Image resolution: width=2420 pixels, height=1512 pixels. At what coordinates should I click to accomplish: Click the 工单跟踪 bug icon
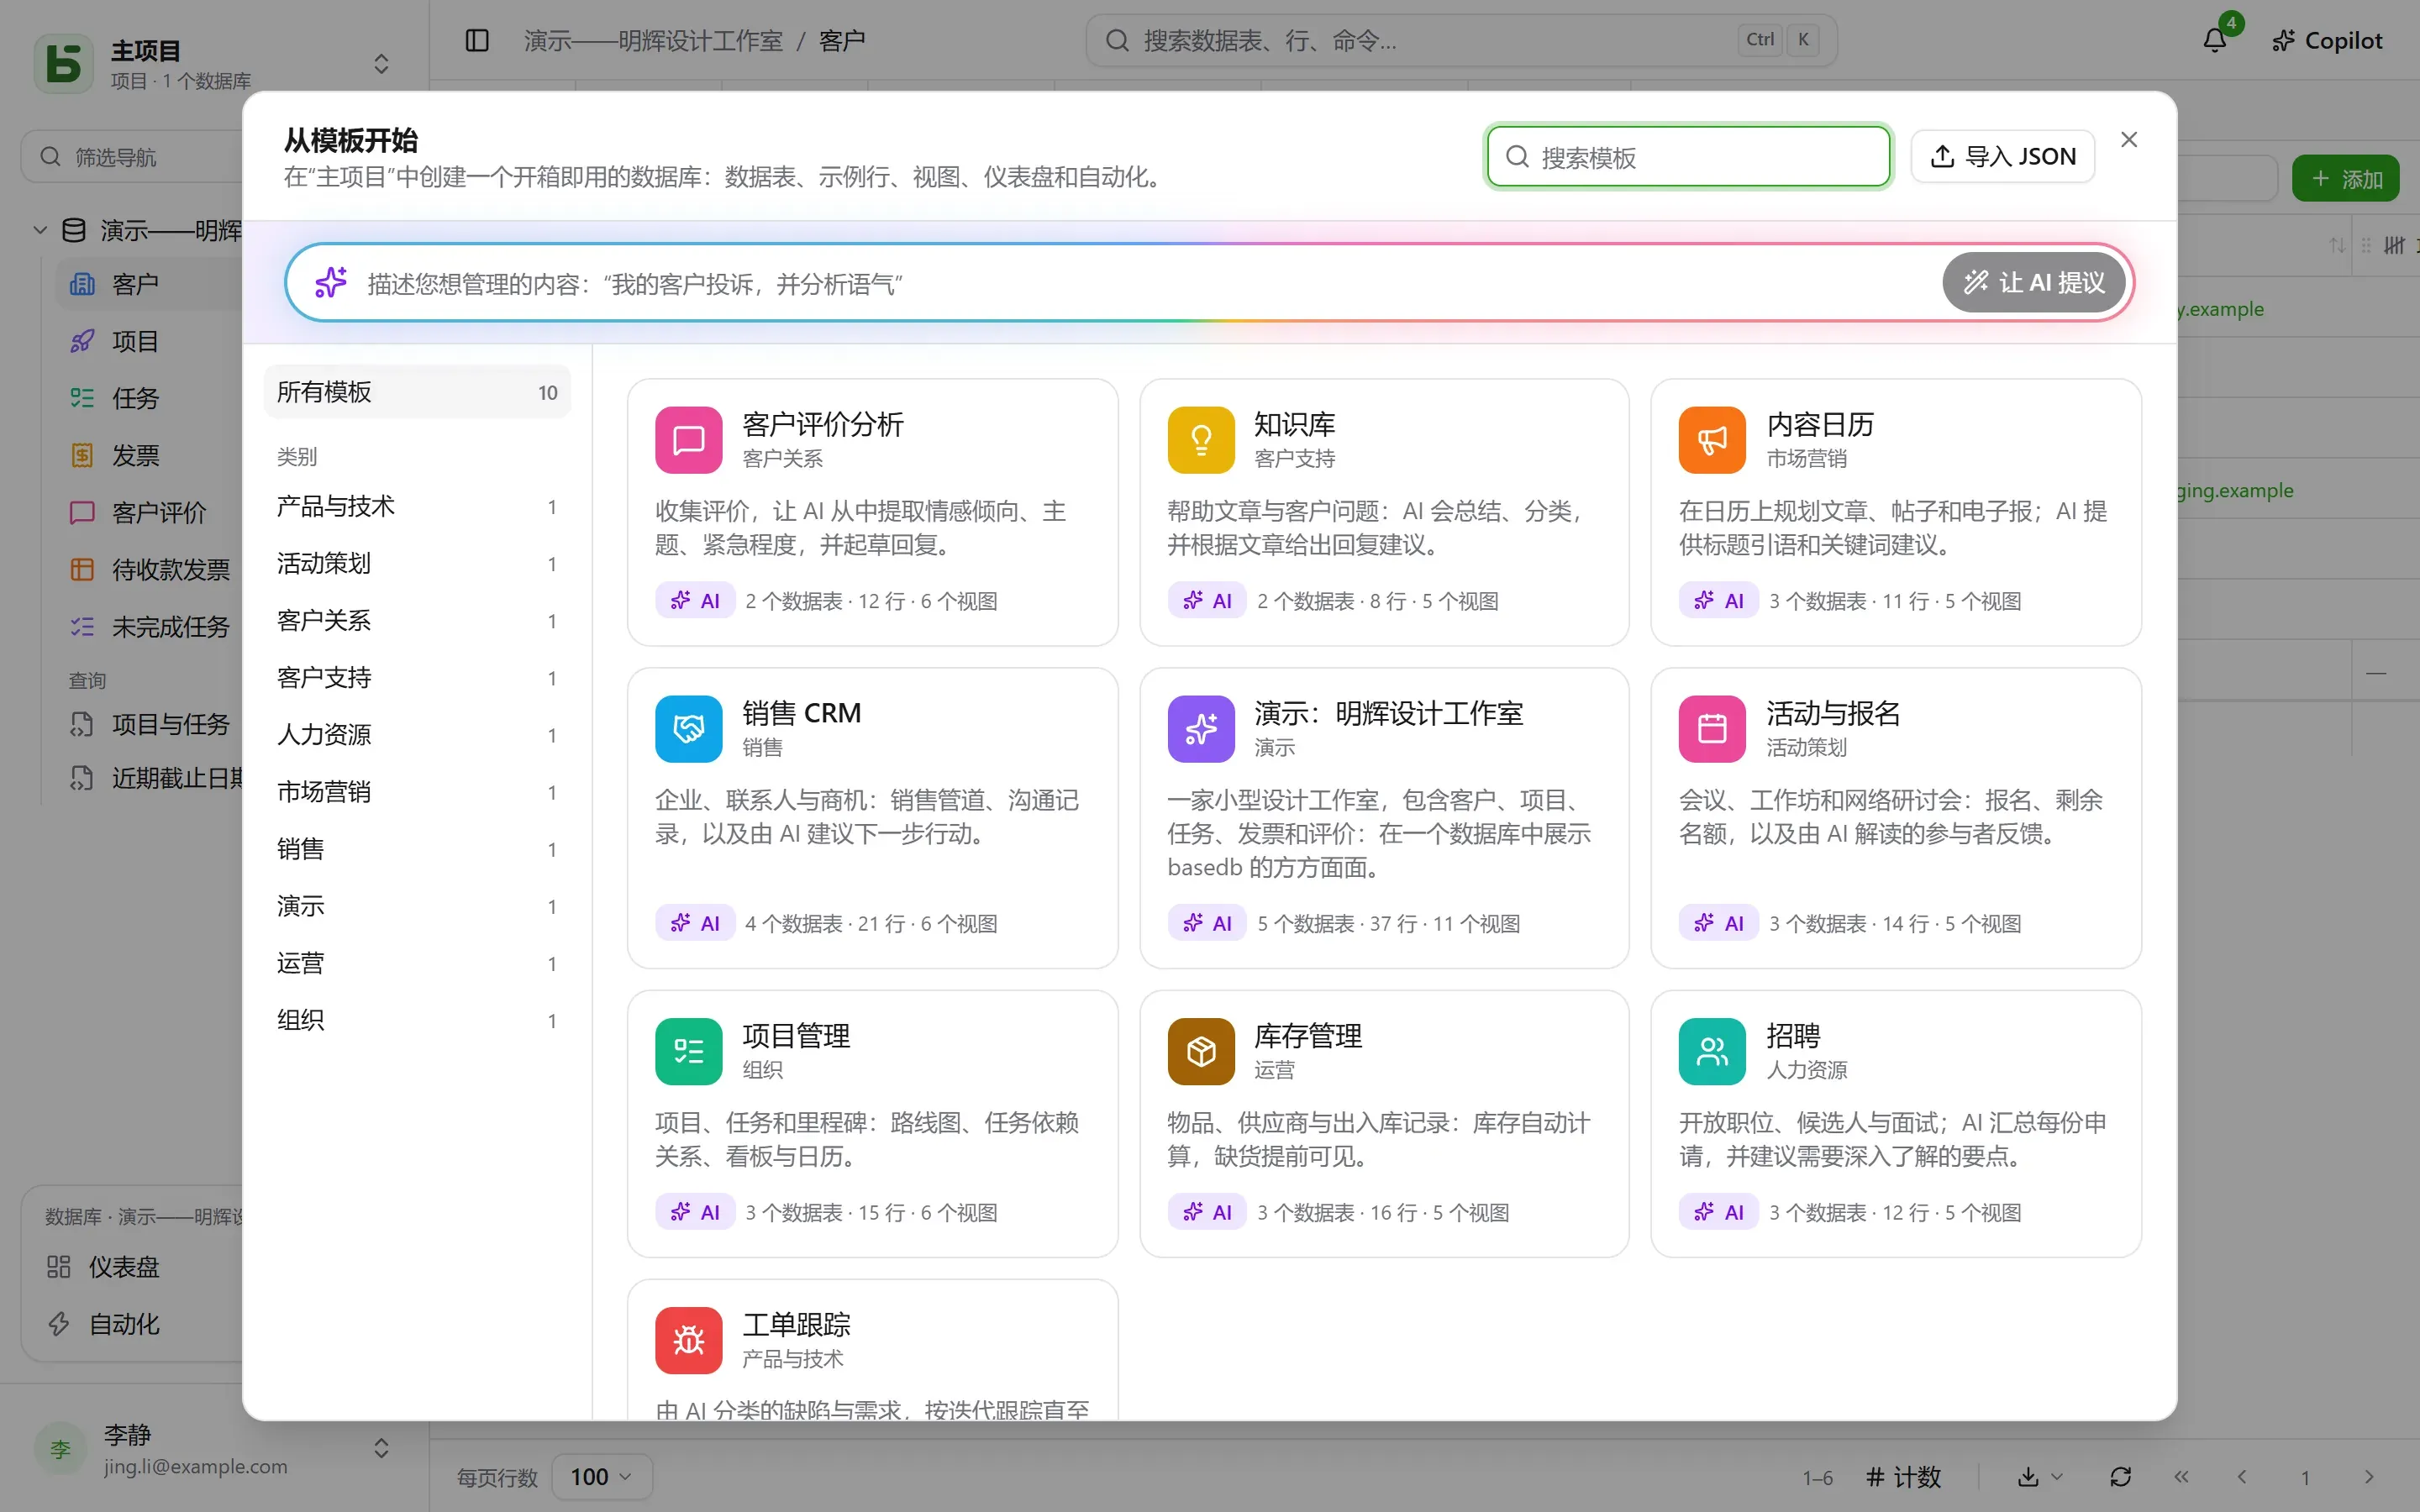pyautogui.click(x=688, y=1340)
